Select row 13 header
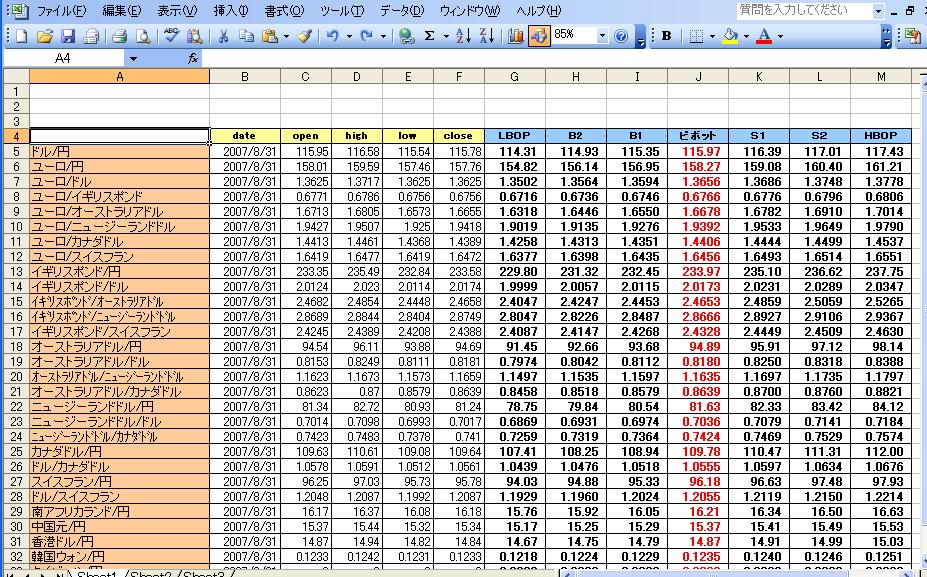 (16, 271)
